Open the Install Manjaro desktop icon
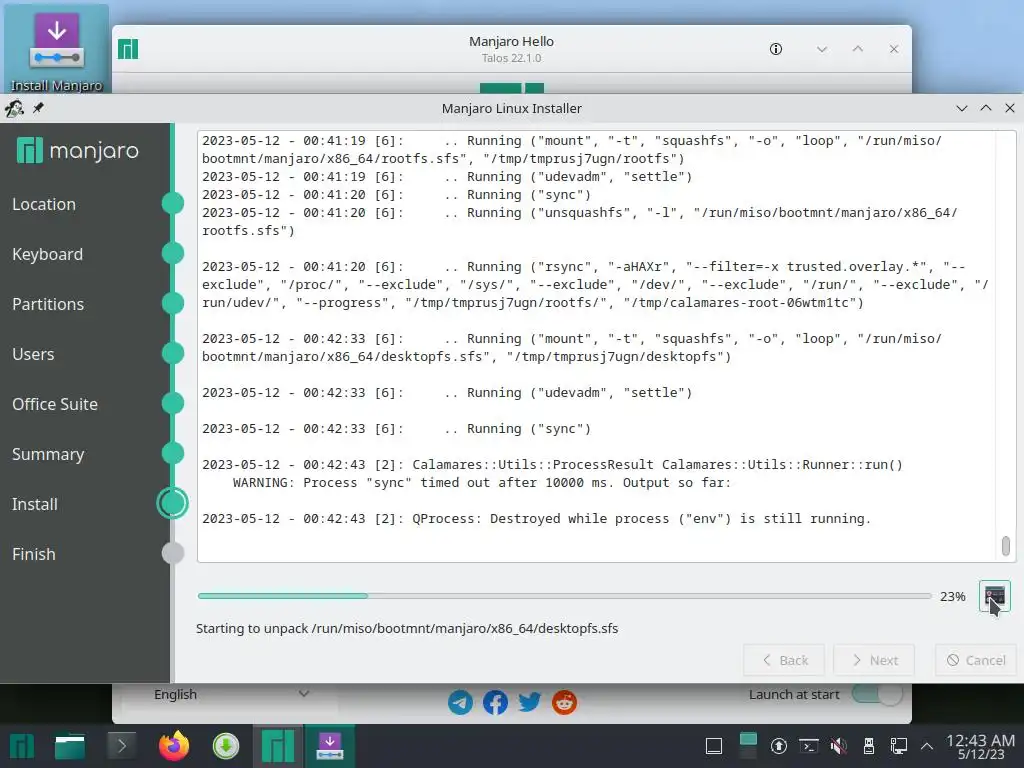 (x=56, y=50)
